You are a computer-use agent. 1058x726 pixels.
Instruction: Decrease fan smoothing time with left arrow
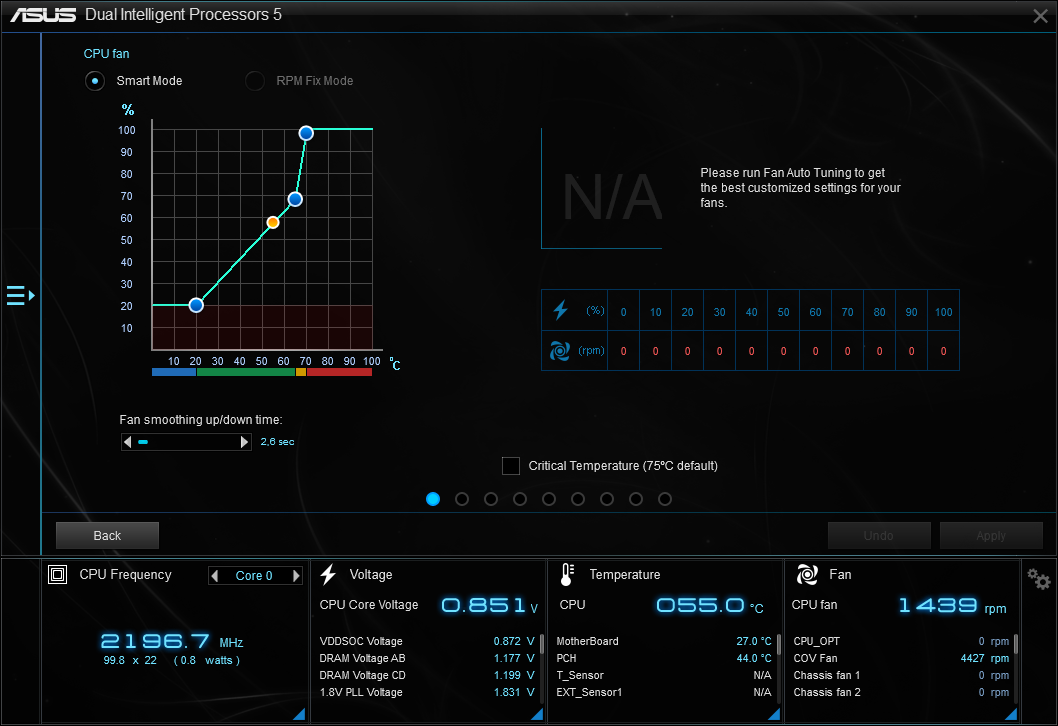[128, 442]
